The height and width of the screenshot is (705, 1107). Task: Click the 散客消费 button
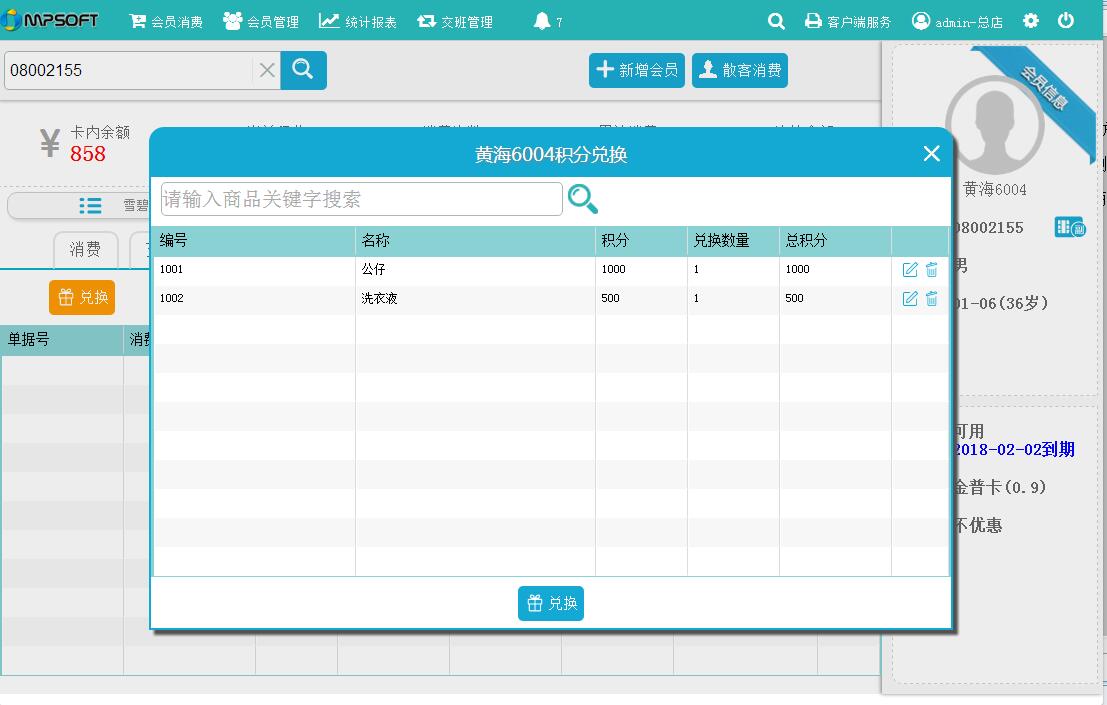click(740, 70)
